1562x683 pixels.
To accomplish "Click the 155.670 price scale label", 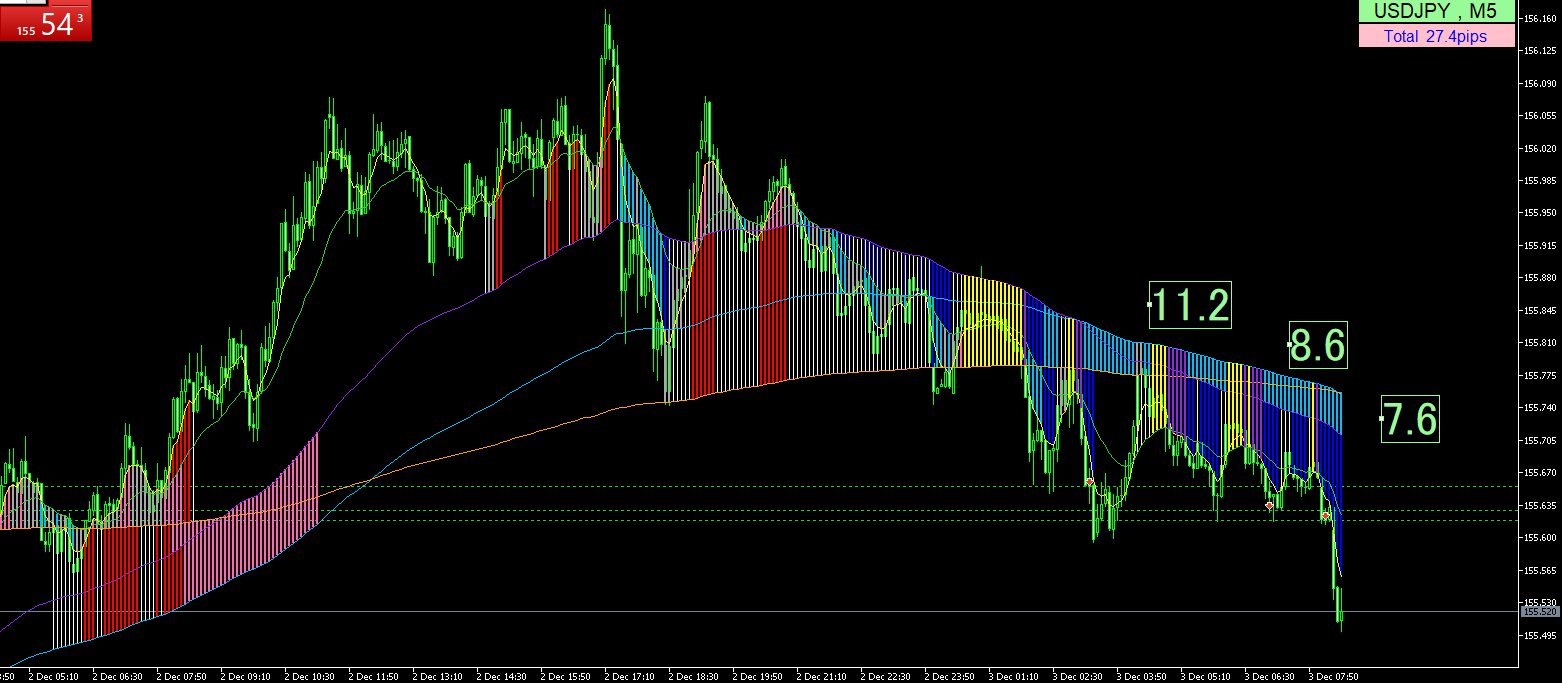I will click(1541, 473).
